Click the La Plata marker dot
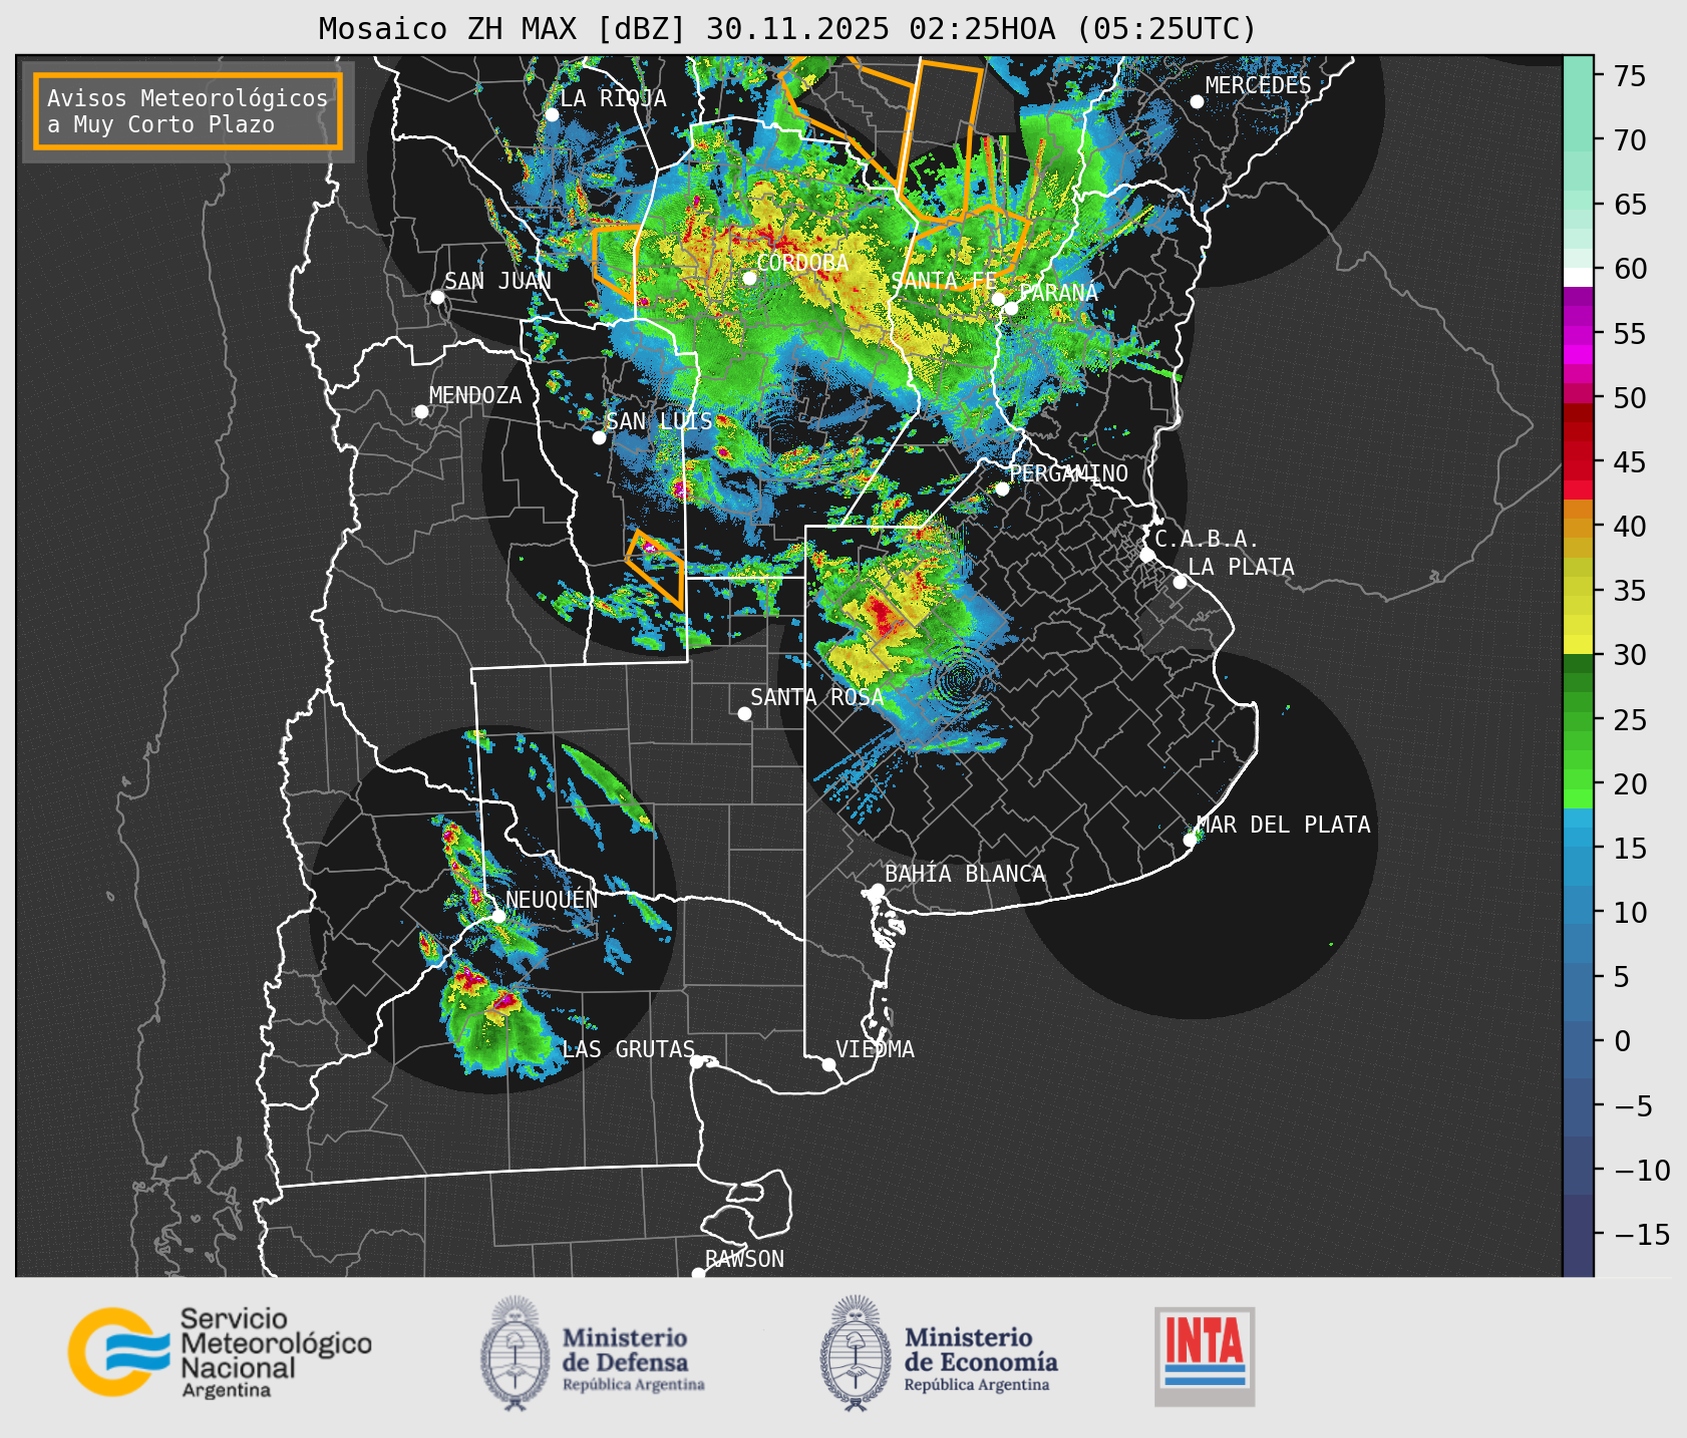 click(1180, 582)
